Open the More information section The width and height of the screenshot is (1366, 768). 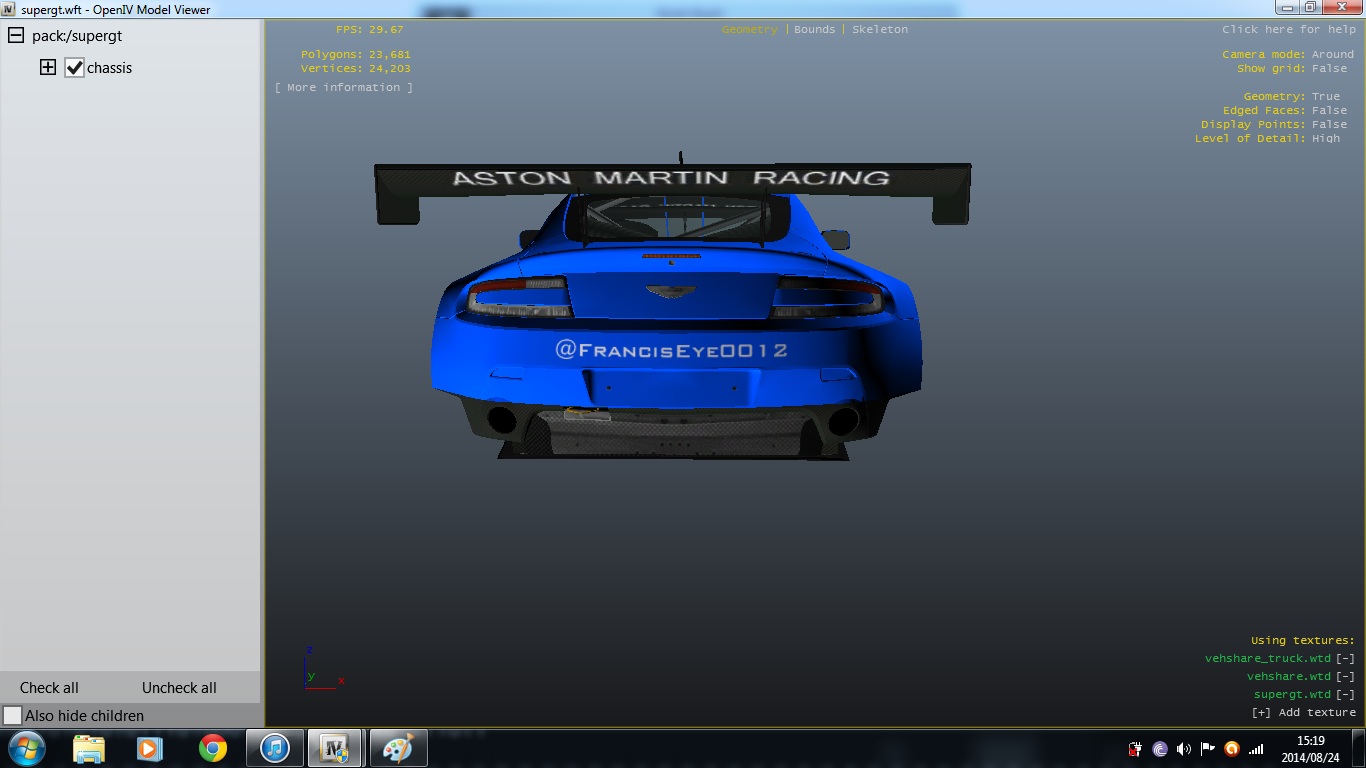point(344,88)
